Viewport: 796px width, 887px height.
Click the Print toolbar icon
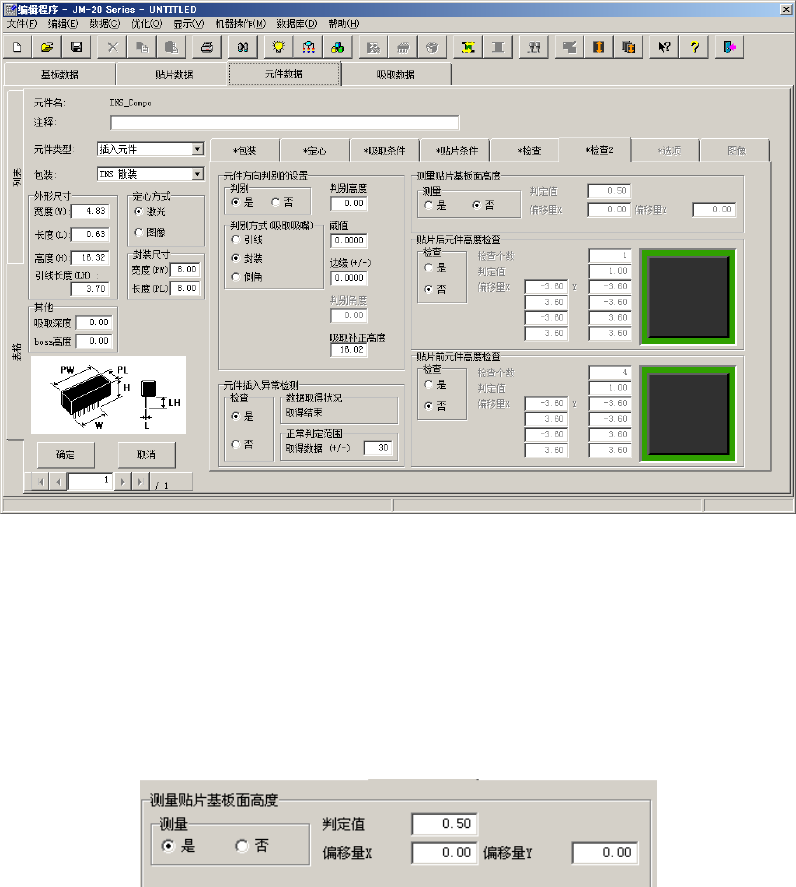coord(206,47)
